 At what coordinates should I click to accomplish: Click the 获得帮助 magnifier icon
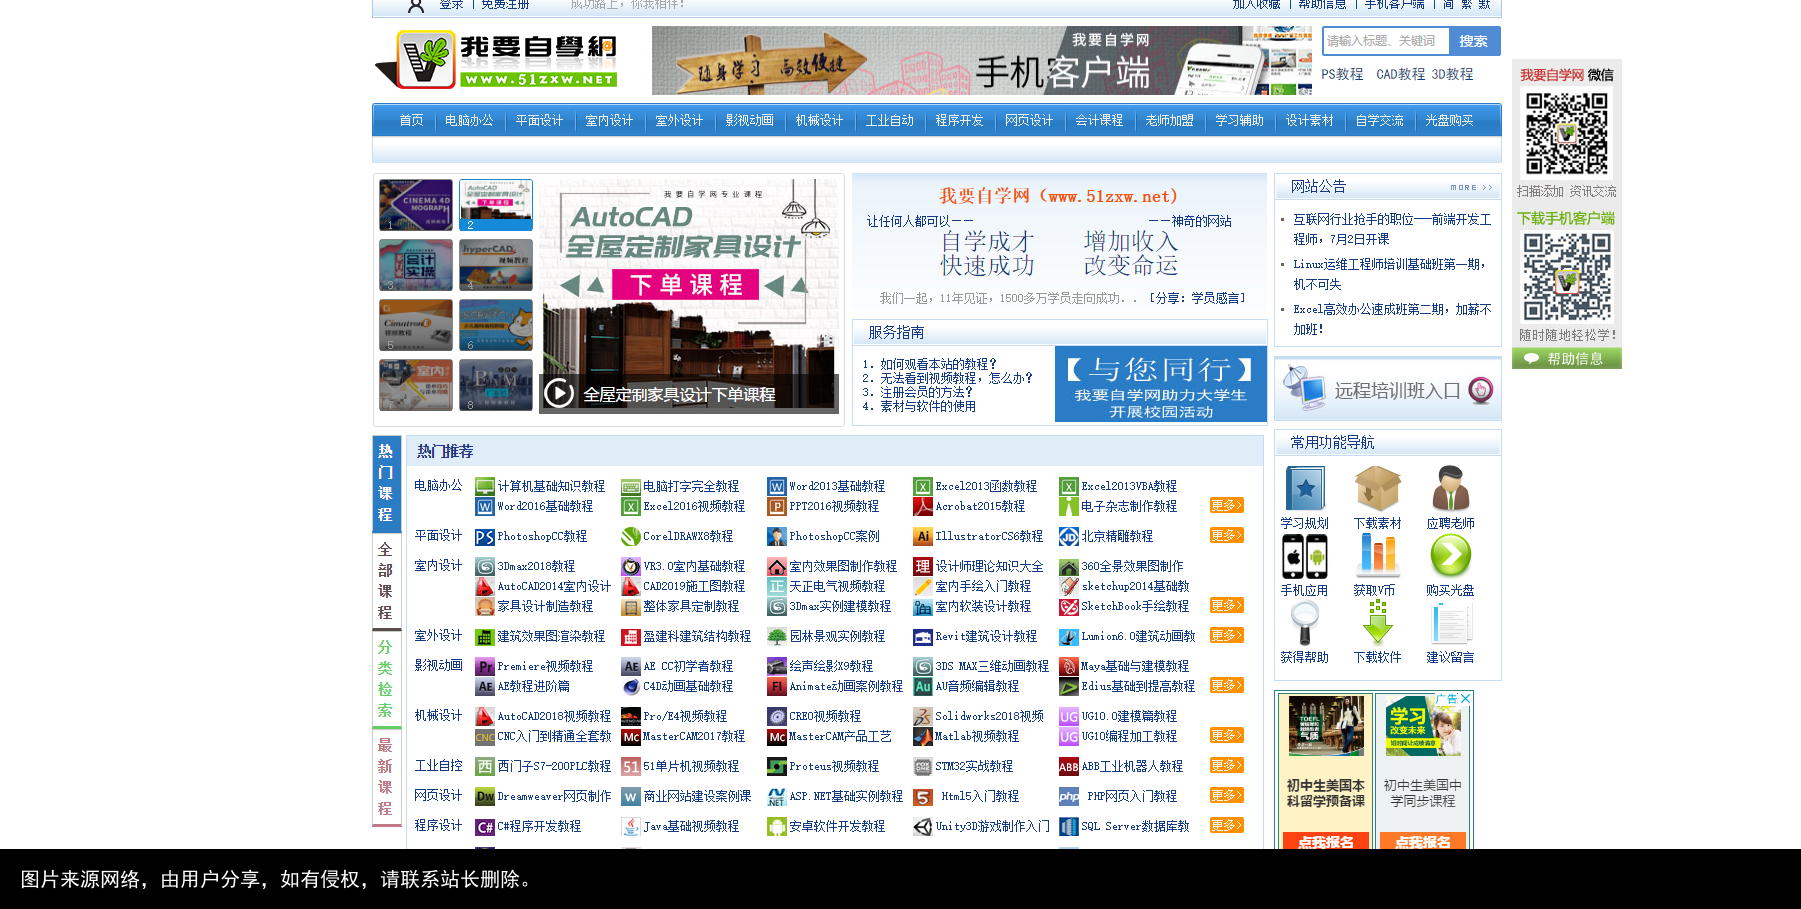coord(1305,623)
